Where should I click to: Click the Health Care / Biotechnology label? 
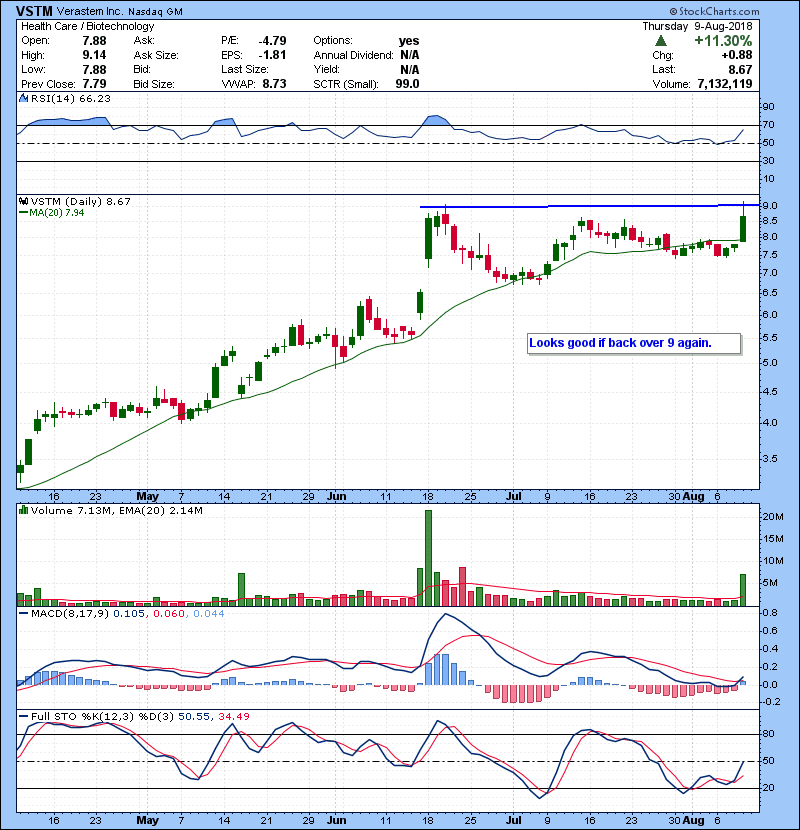[x=88, y=26]
